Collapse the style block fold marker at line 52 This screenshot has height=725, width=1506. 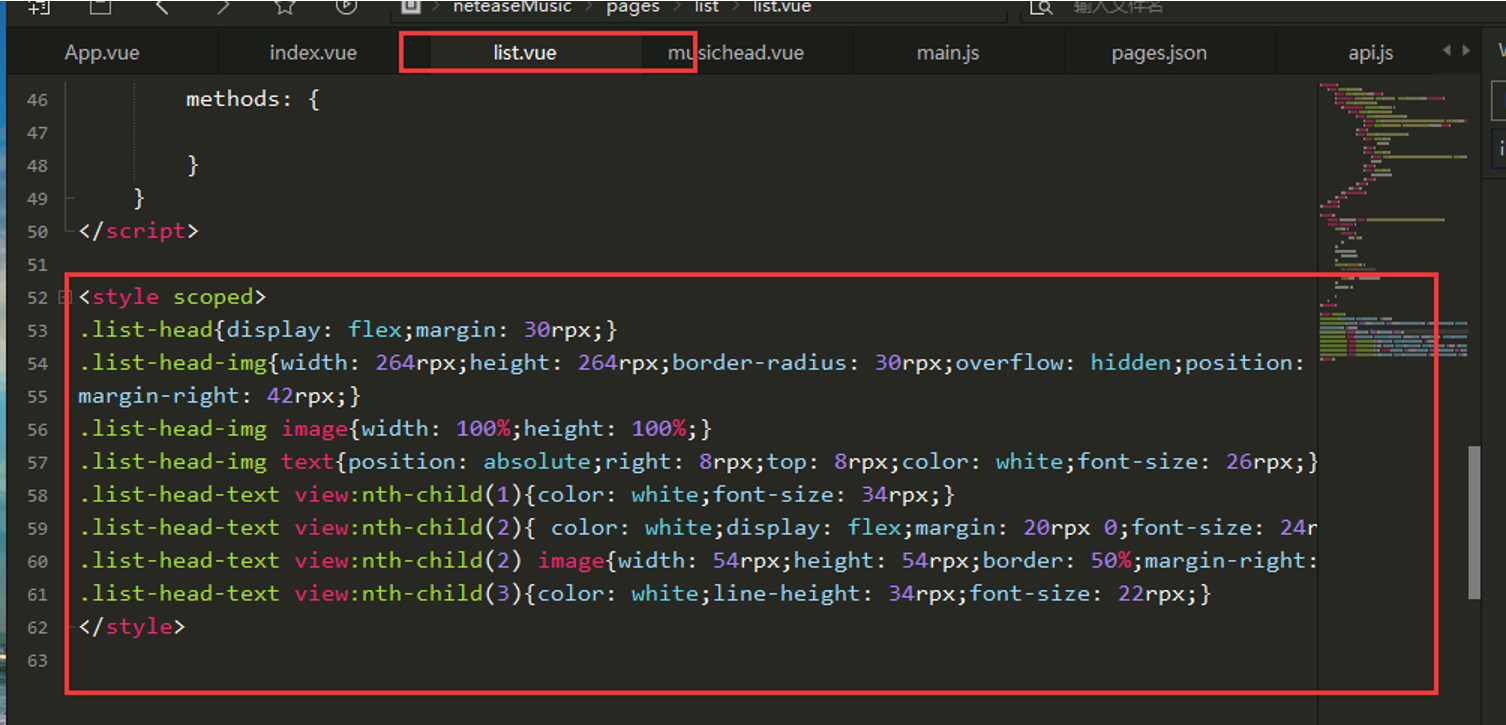coord(65,297)
